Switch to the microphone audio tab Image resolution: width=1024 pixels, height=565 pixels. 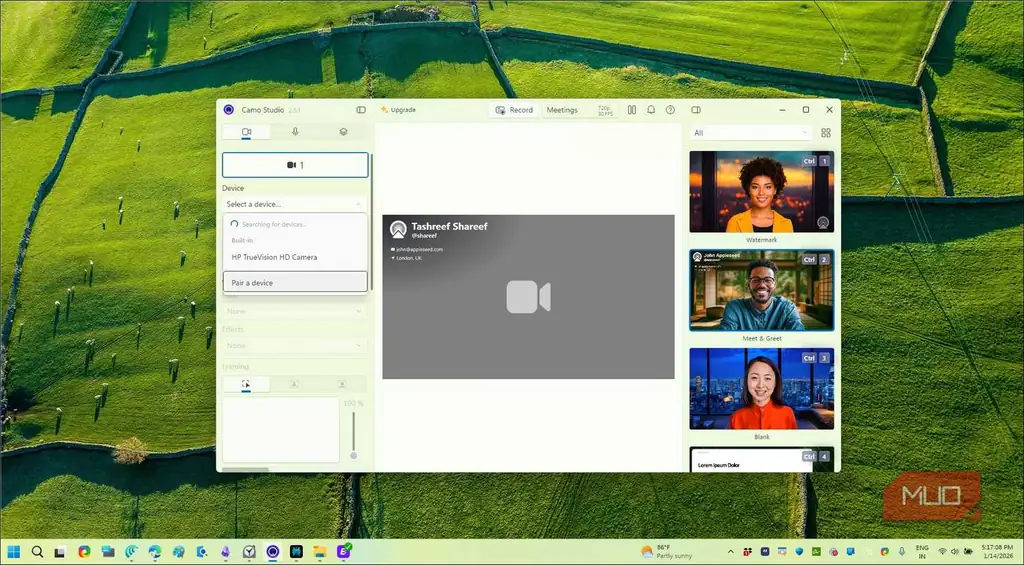(x=295, y=132)
